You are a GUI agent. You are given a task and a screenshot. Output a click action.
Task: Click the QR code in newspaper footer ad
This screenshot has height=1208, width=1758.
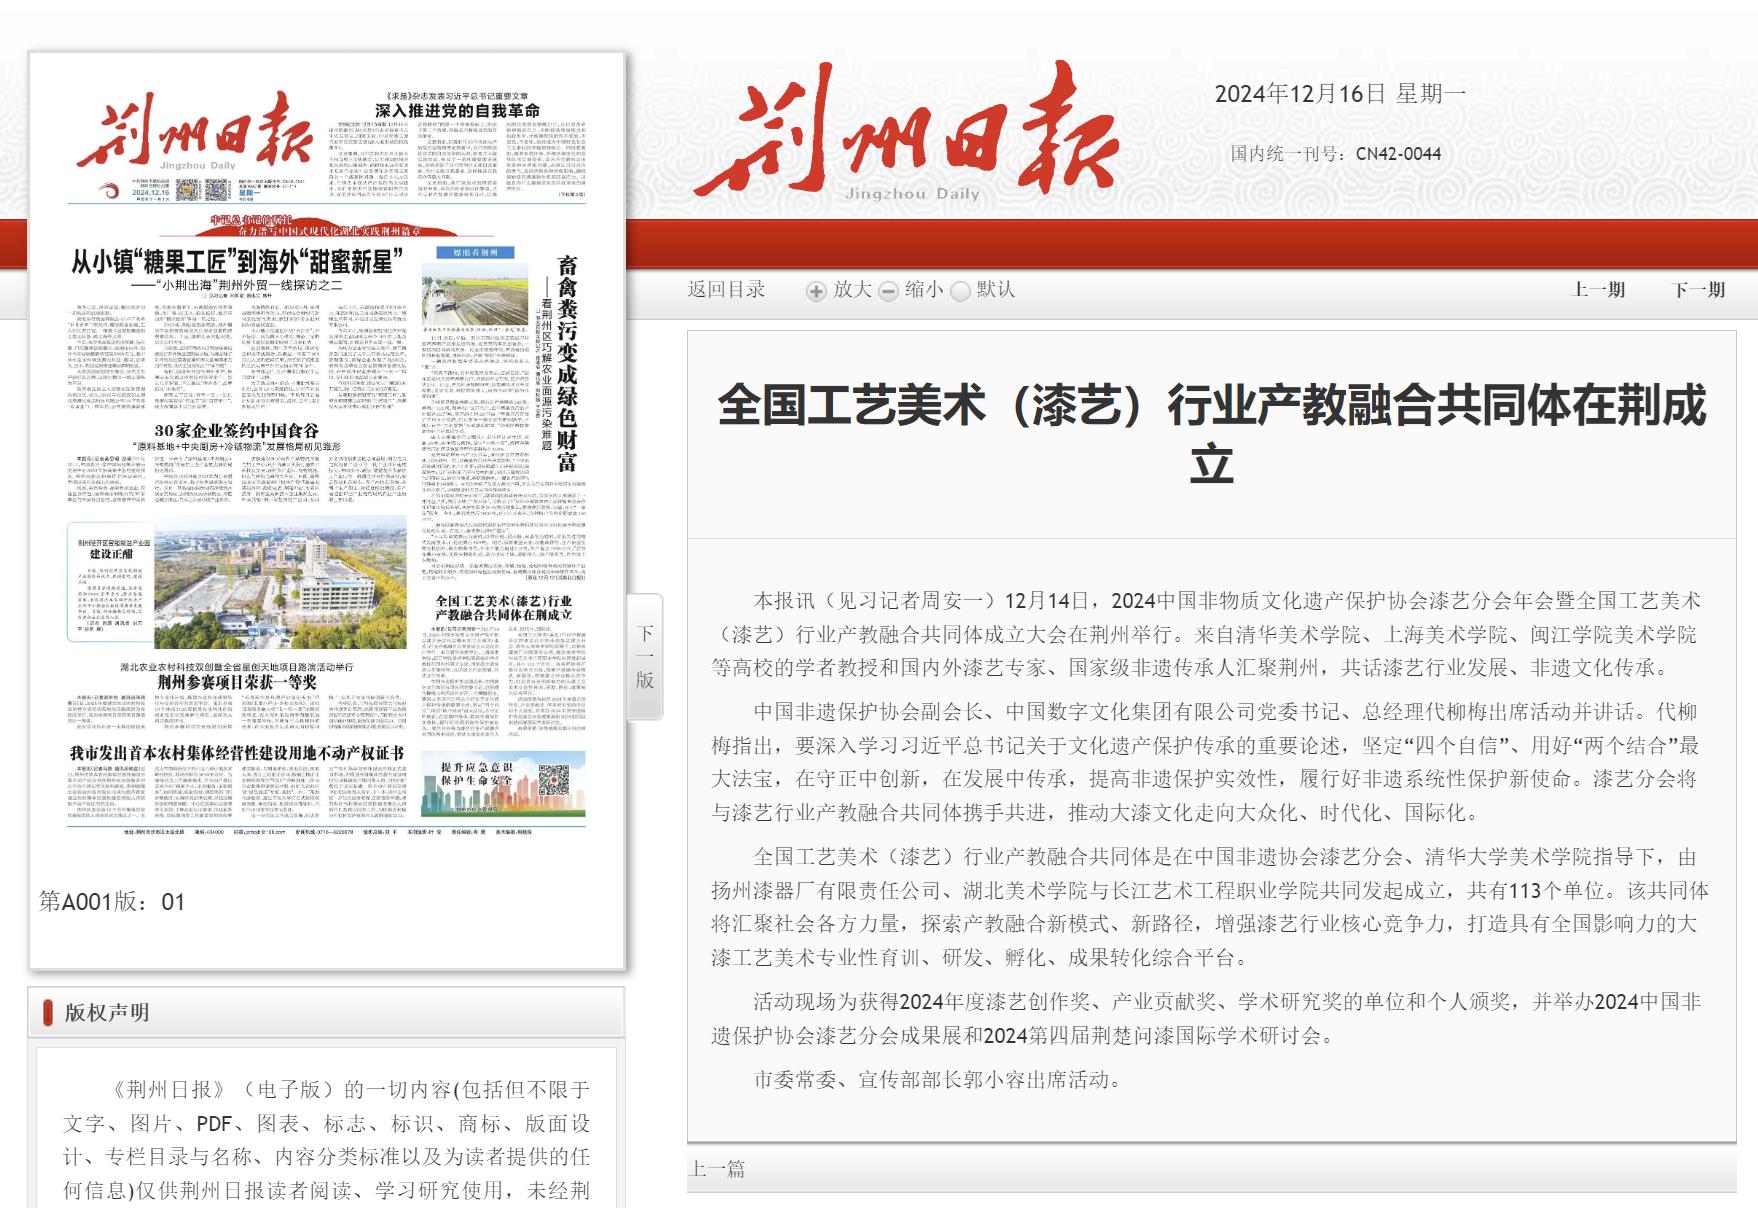coord(554,780)
